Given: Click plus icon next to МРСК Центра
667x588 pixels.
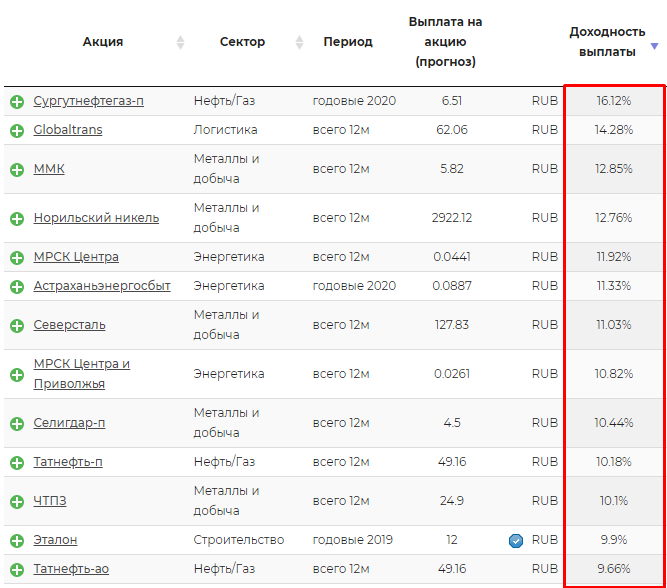Looking at the screenshot, I should 17,258.
